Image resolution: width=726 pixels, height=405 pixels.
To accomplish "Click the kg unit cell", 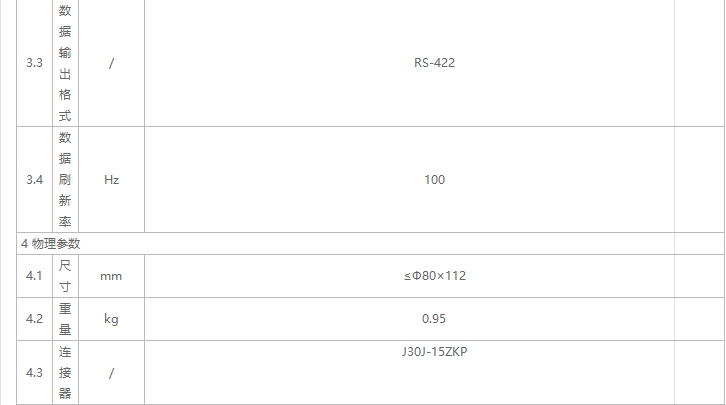I will [111, 320].
